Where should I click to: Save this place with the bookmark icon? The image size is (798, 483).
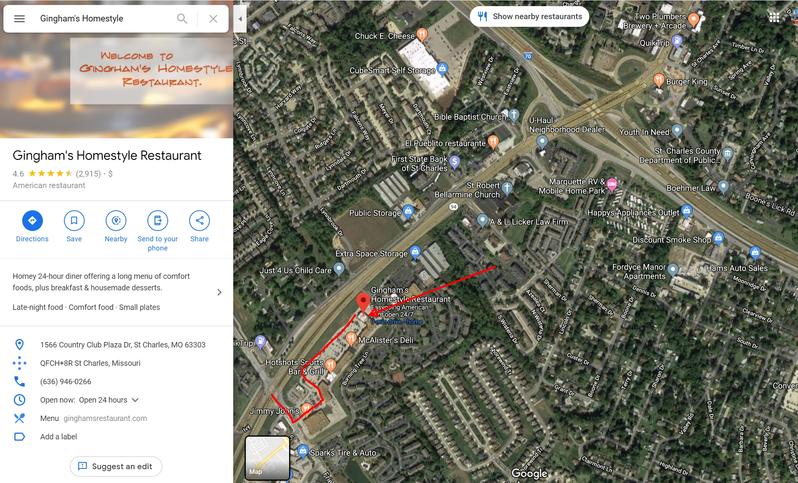click(74, 221)
